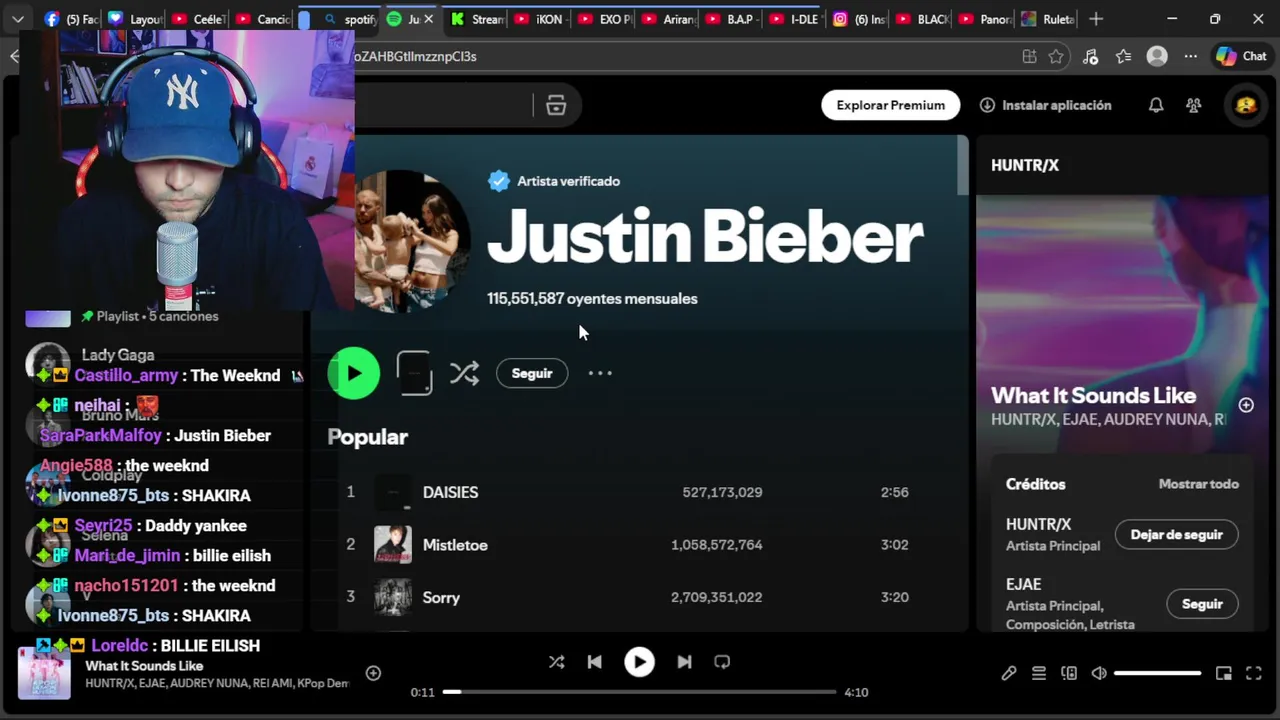Seek in the song progress bar
Image resolution: width=1280 pixels, height=720 pixels.
[640, 692]
